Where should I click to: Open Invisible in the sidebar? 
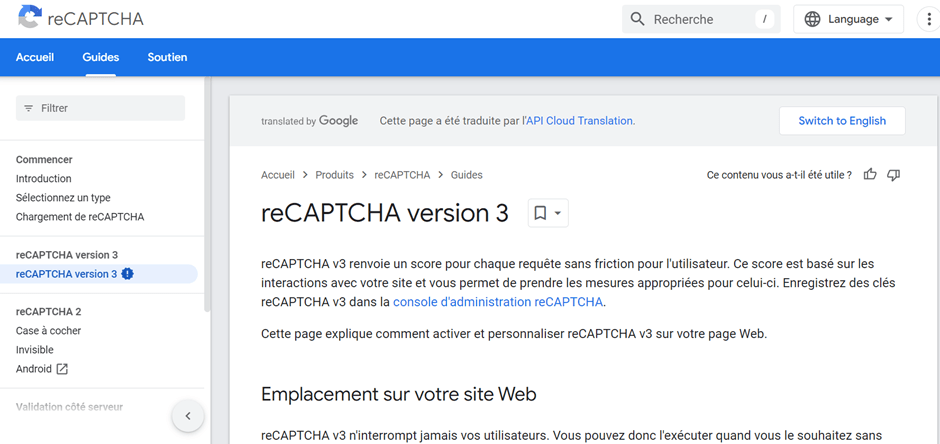click(34, 350)
